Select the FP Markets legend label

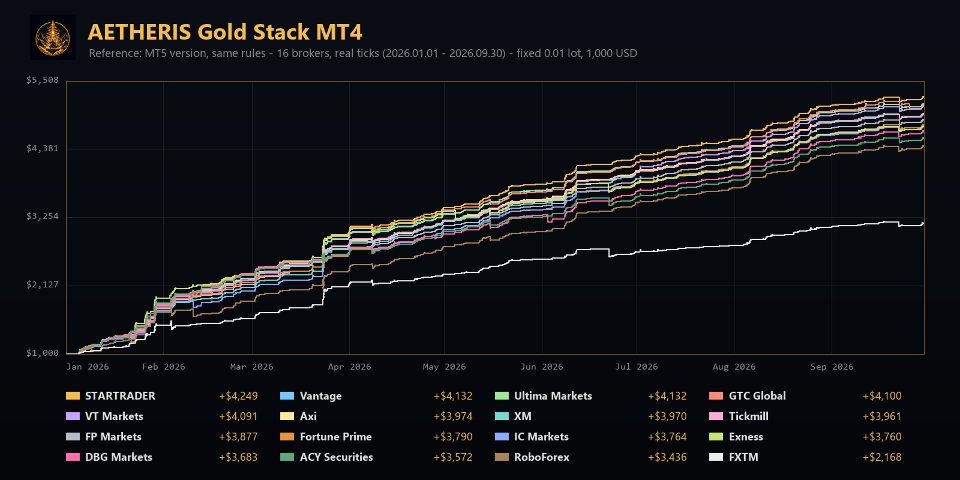113,437
